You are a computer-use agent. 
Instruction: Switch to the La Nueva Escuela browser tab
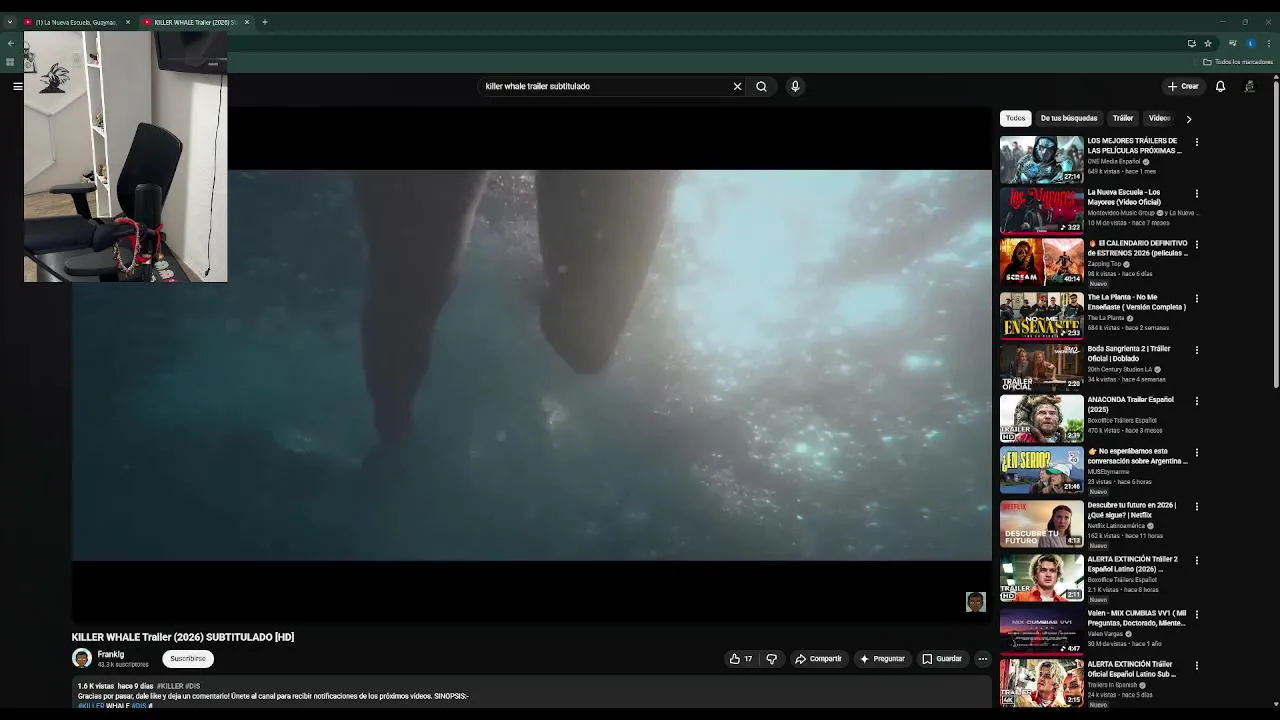[x=76, y=22]
